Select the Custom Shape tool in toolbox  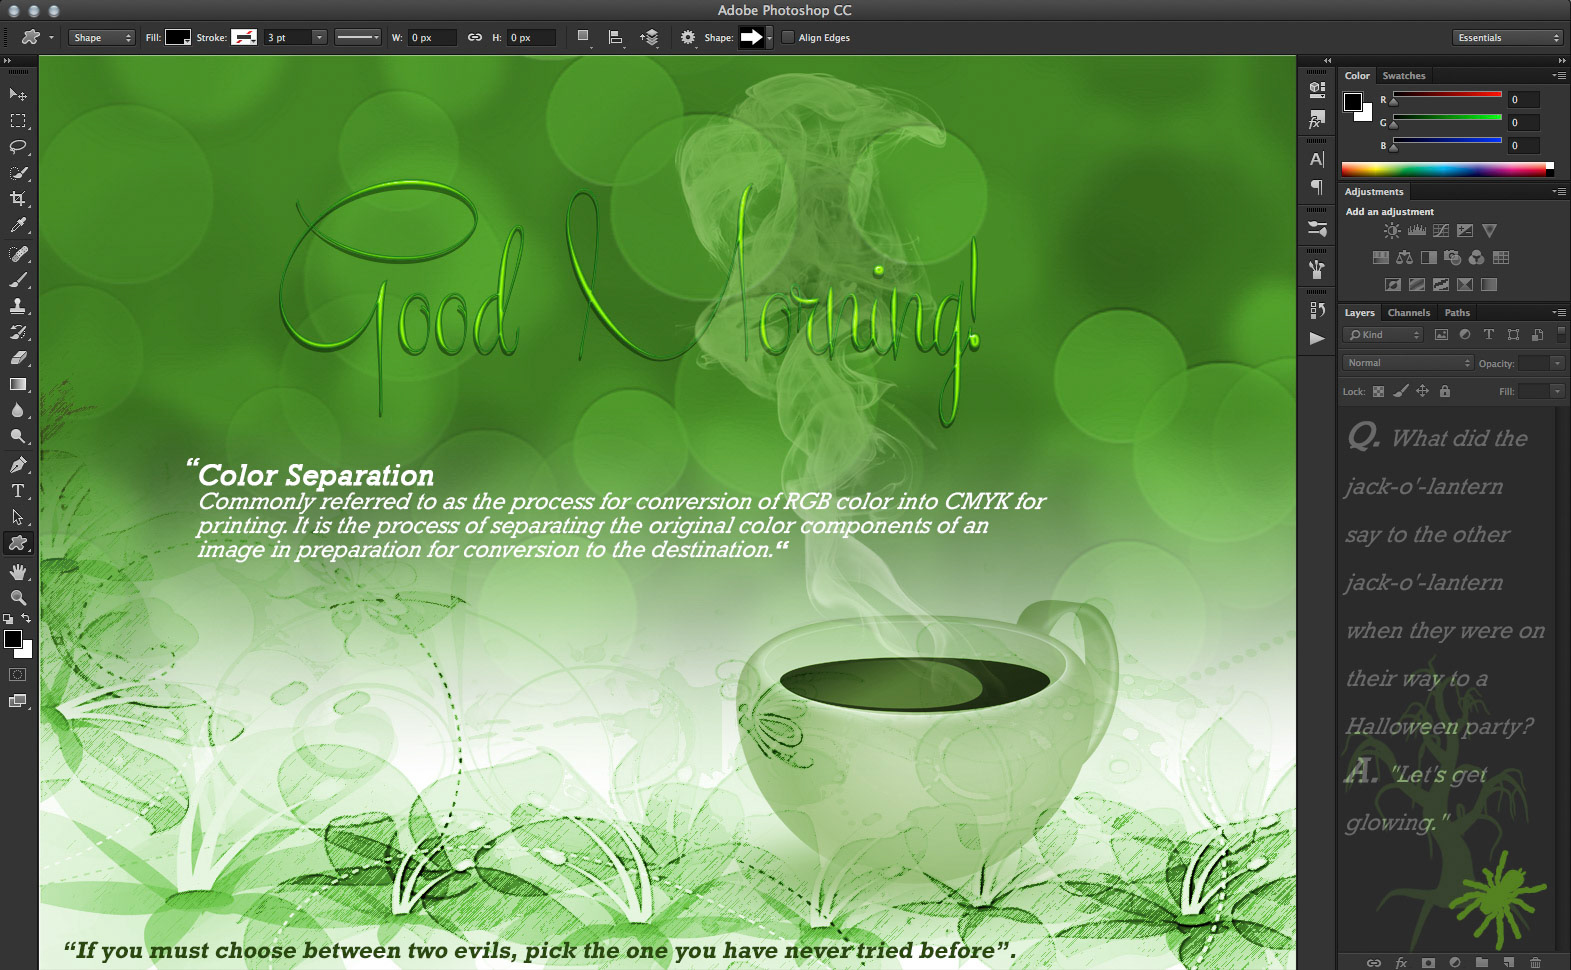coord(18,543)
